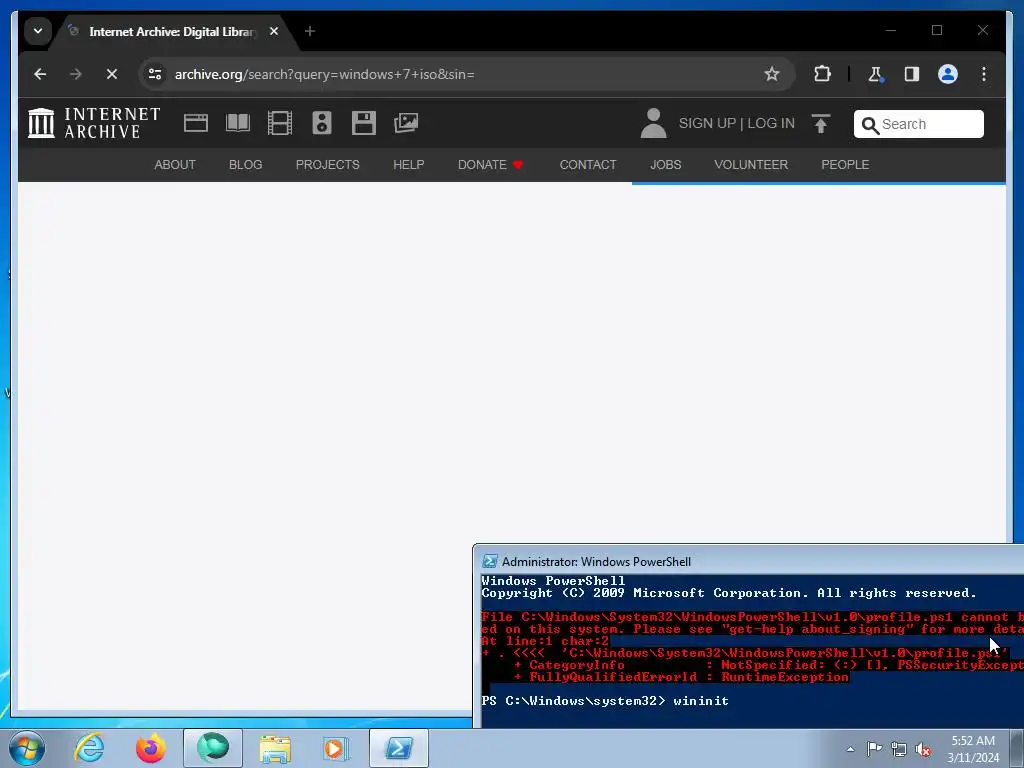Image resolution: width=1024 pixels, height=768 pixels.
Task: Open the HELP page
Action: tap(409, 165)
